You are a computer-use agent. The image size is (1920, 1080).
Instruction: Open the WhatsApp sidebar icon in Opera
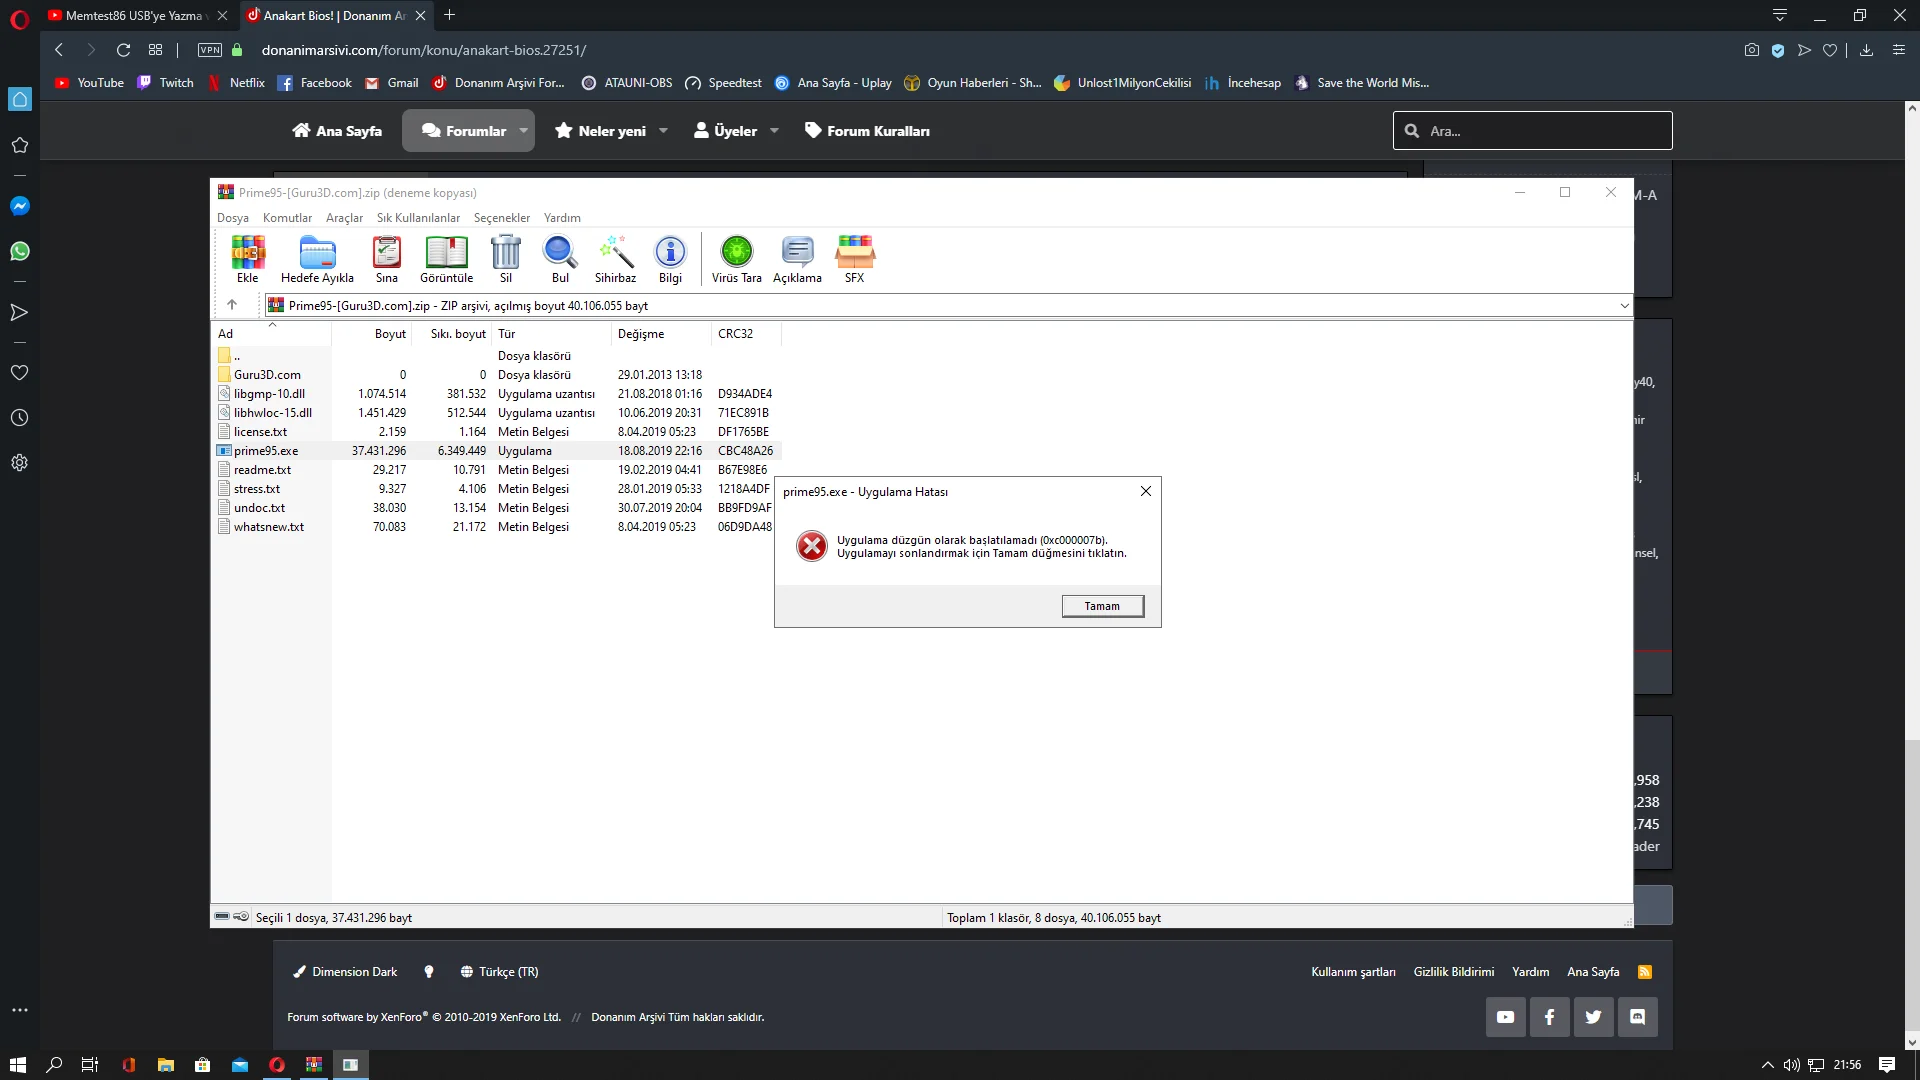point(19,251)
